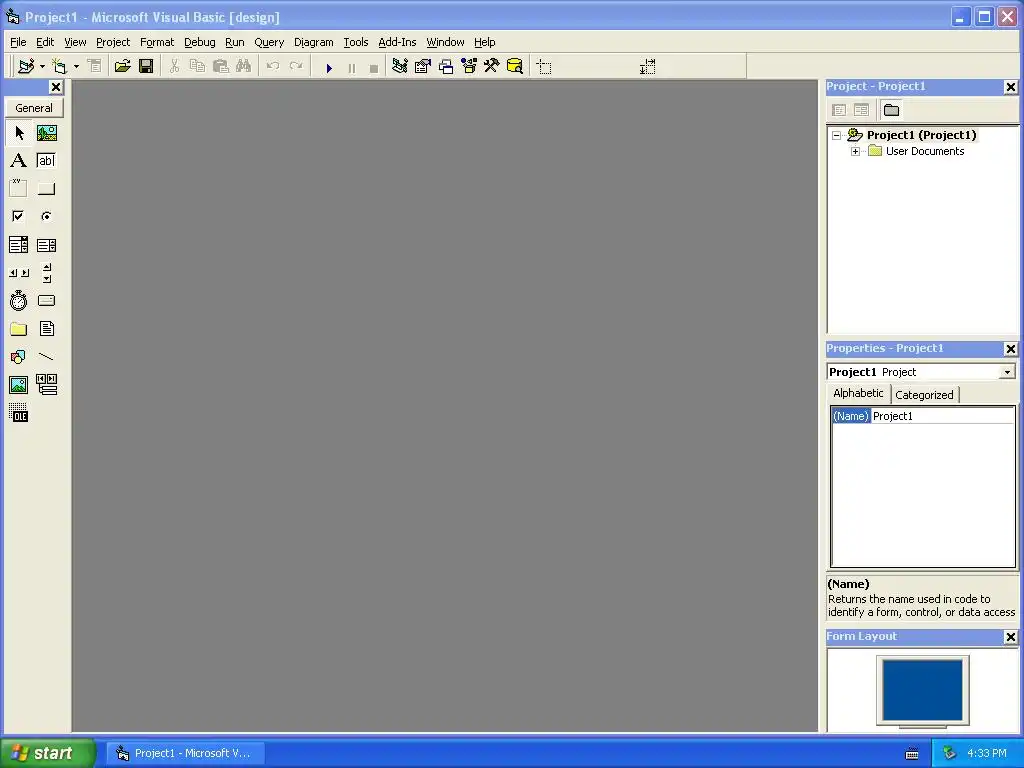This screenshot has width=1024, height=768.
Task: Close the Form Layout panel
Action: (1010, 637)
